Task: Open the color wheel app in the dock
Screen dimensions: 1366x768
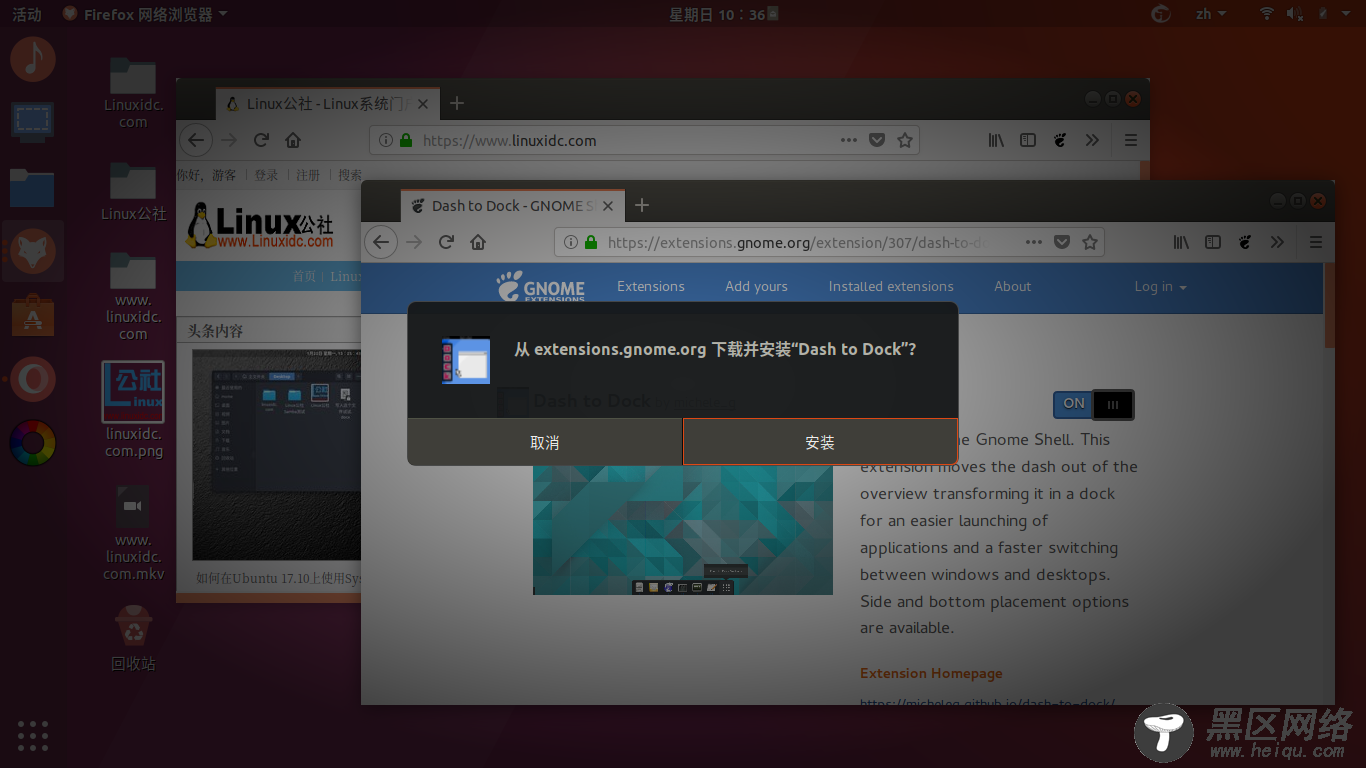Action: (33, 443)
